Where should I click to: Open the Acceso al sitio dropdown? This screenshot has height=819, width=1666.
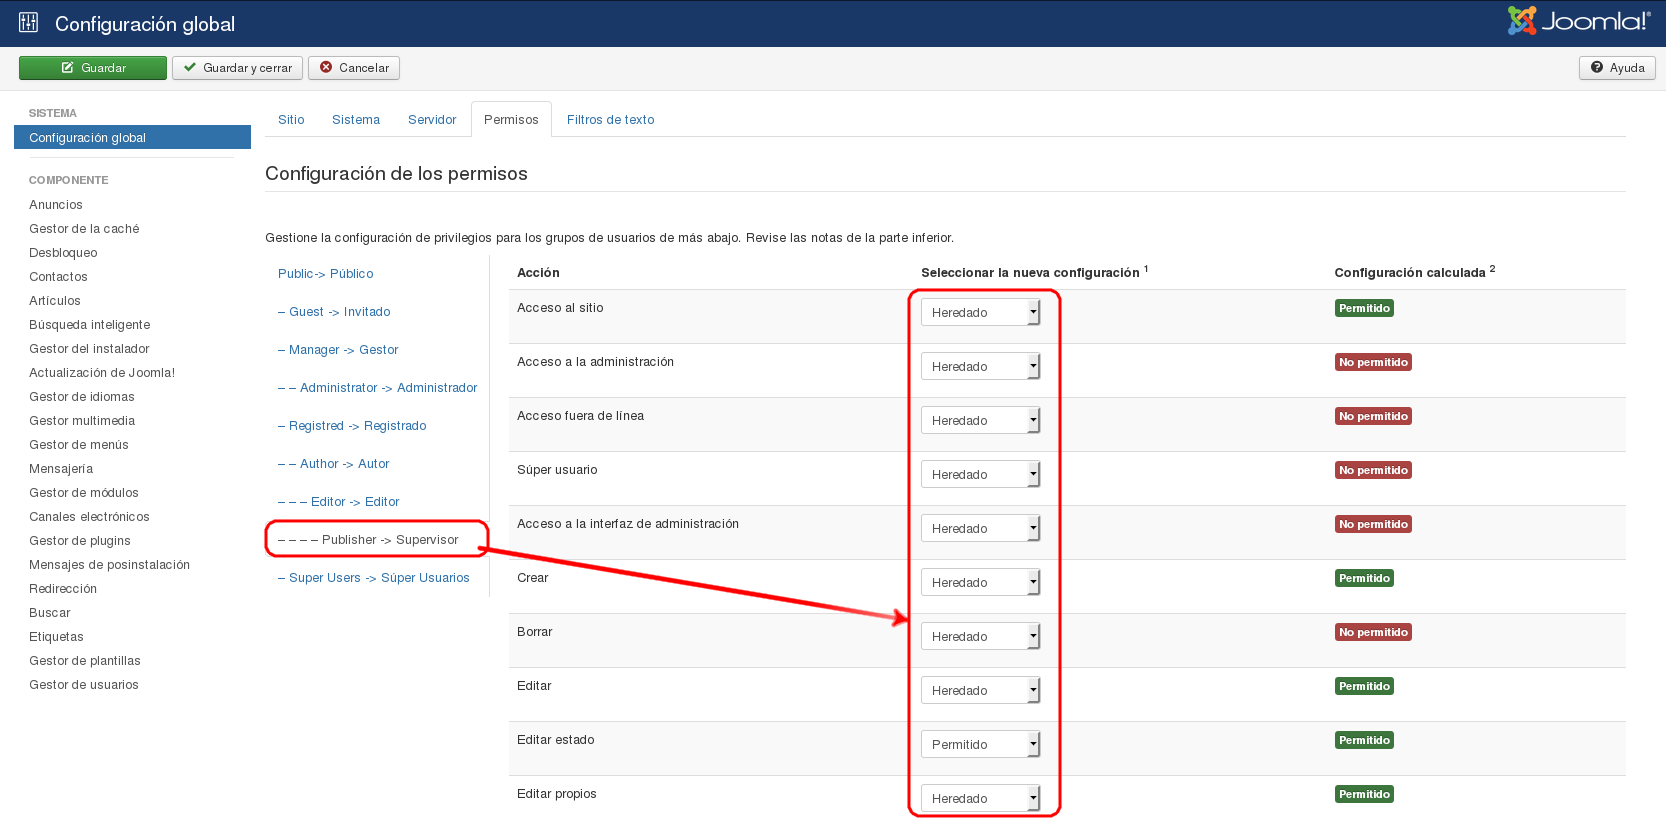[980, 313]
